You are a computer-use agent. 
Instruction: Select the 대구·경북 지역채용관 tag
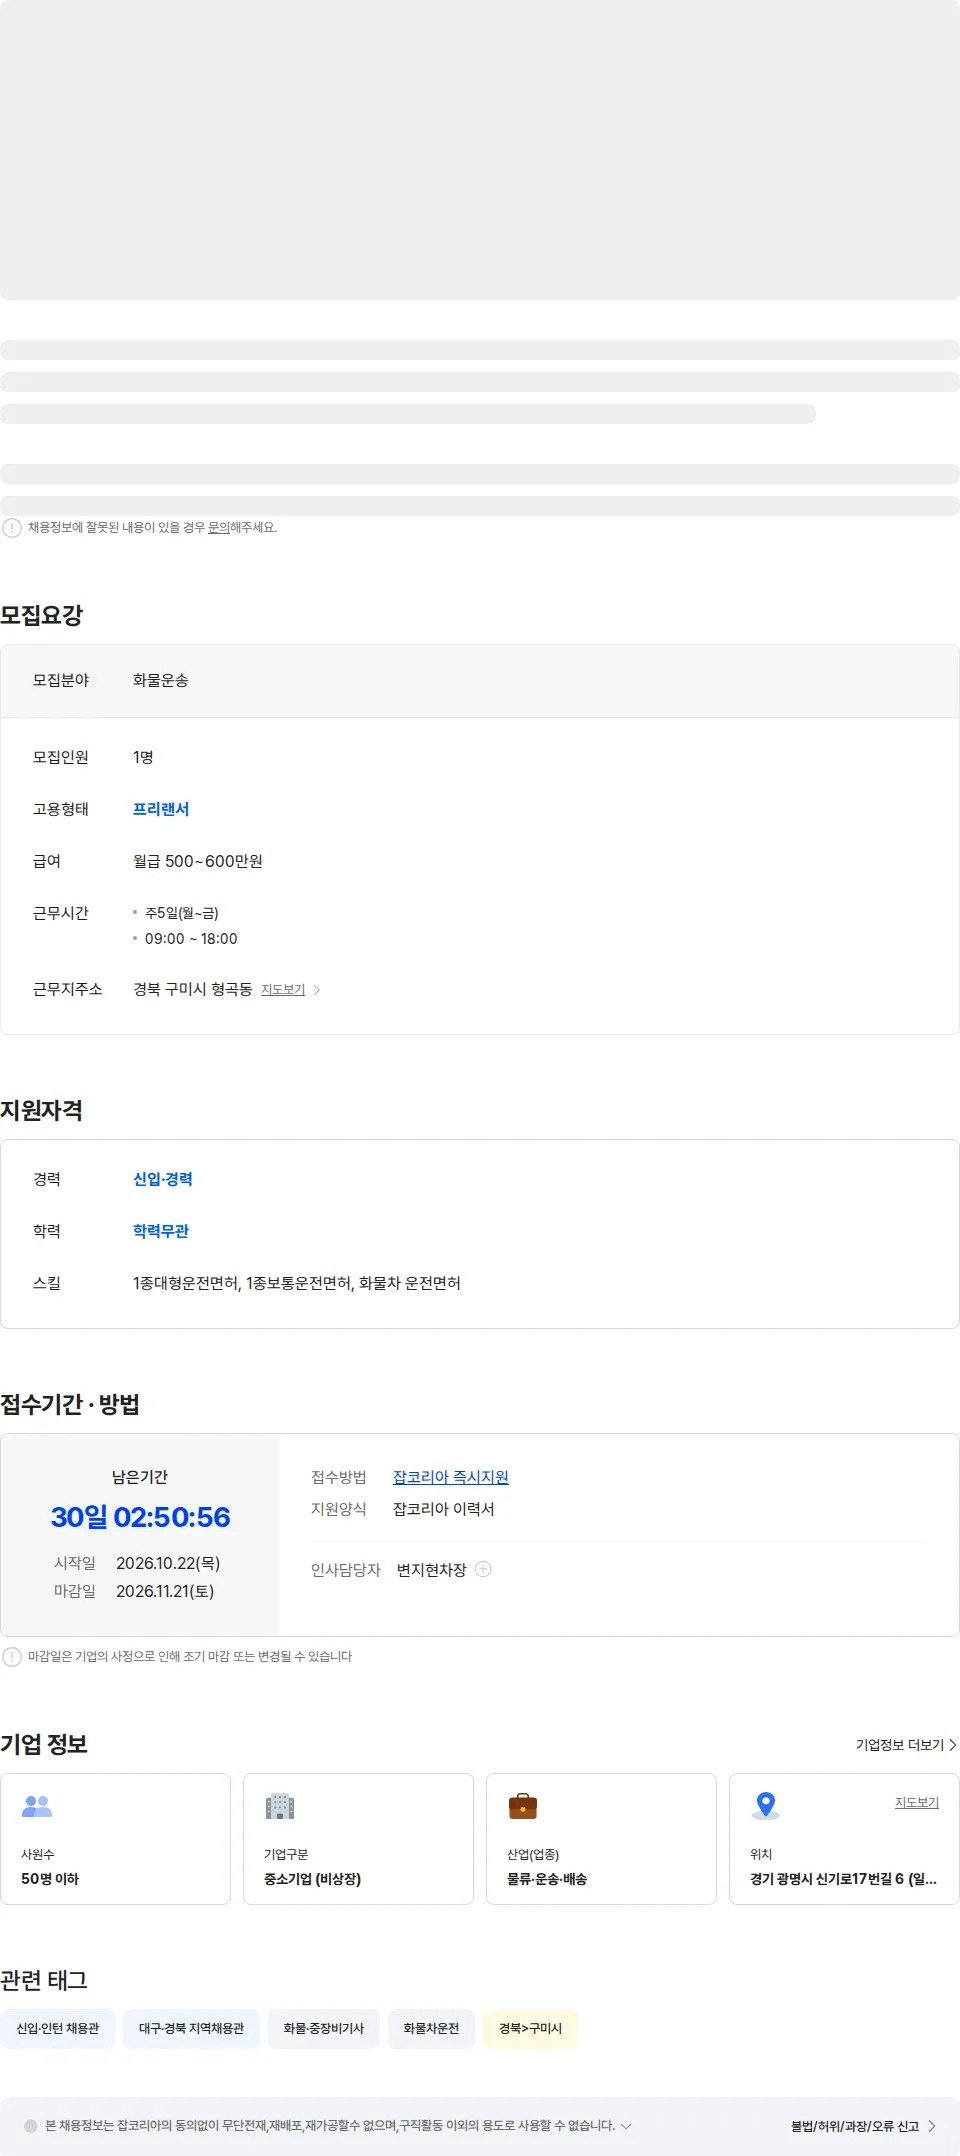[191, 2029]
